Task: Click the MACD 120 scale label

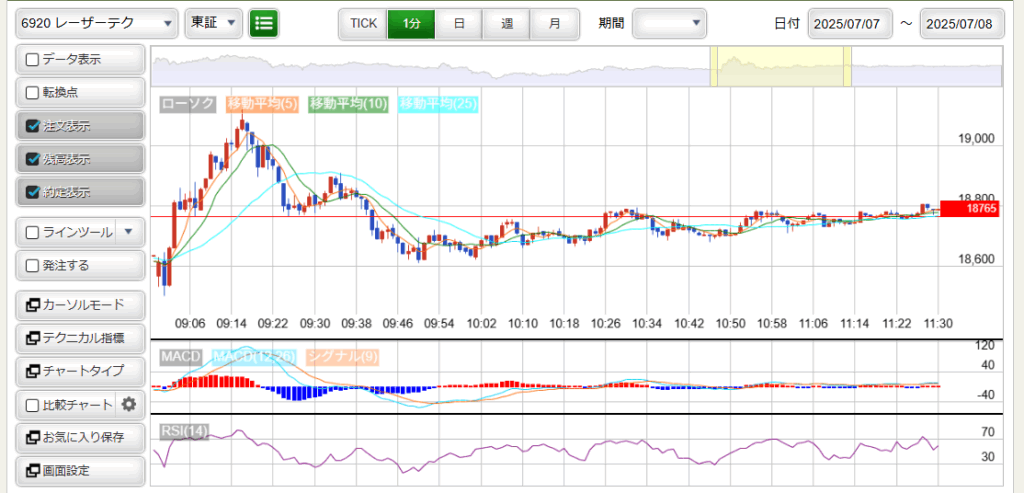Action: click(x=985, y=345)
